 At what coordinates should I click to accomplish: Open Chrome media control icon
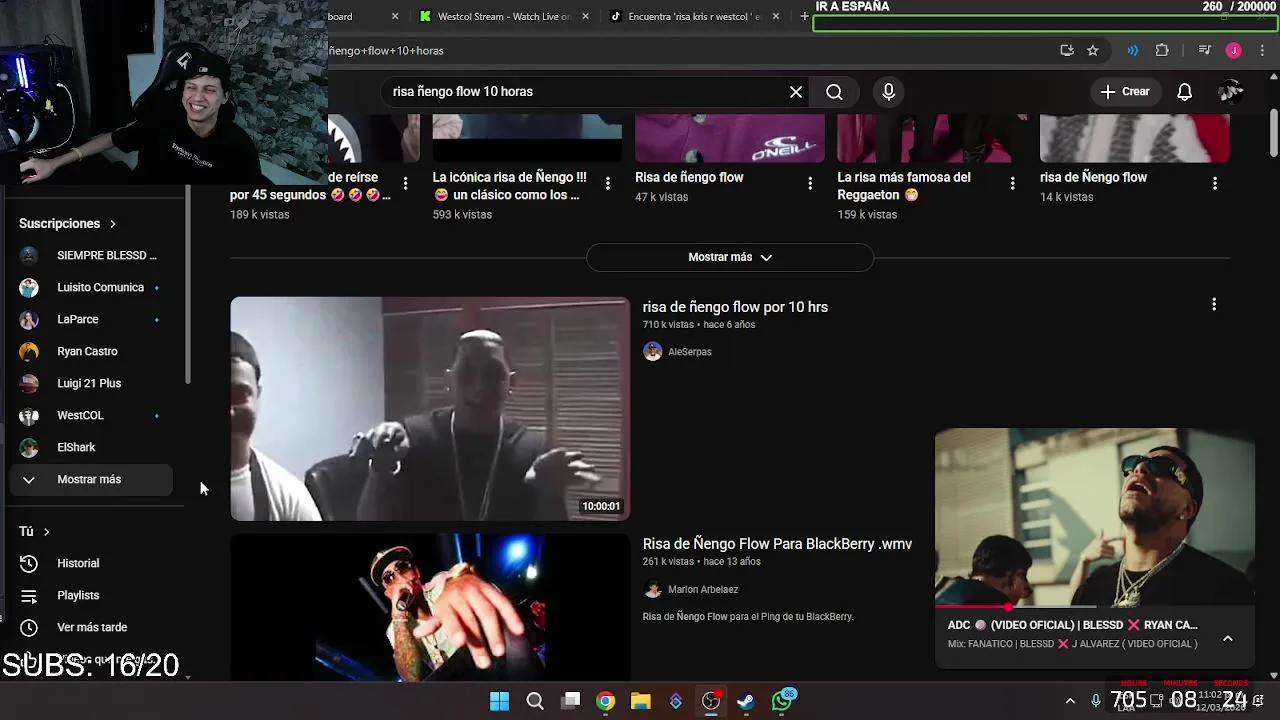pyautogui.click(x=1205, y=50)
